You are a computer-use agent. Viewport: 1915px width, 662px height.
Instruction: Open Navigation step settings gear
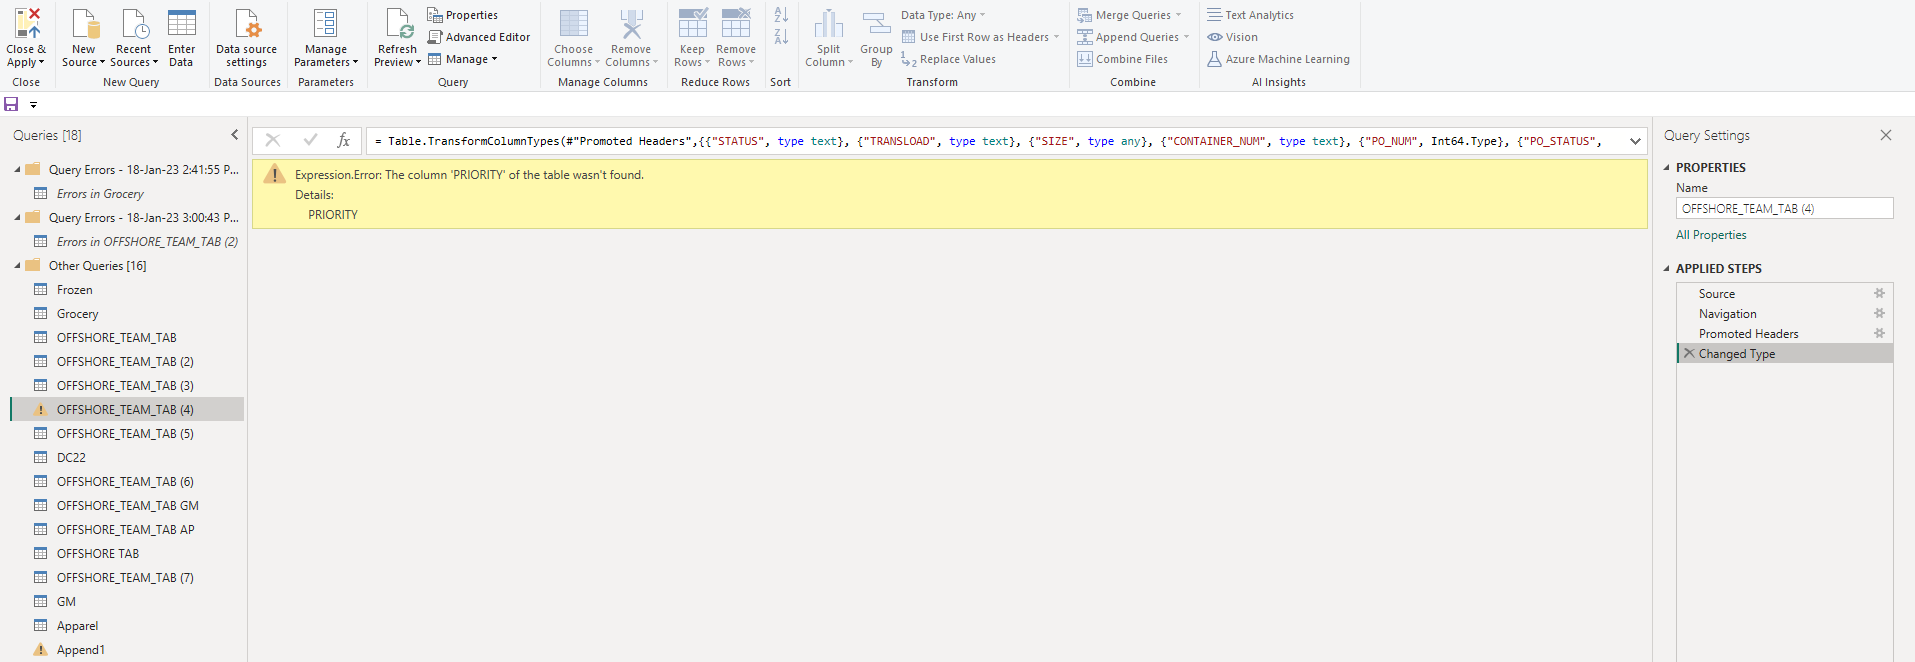[1879, 314]
